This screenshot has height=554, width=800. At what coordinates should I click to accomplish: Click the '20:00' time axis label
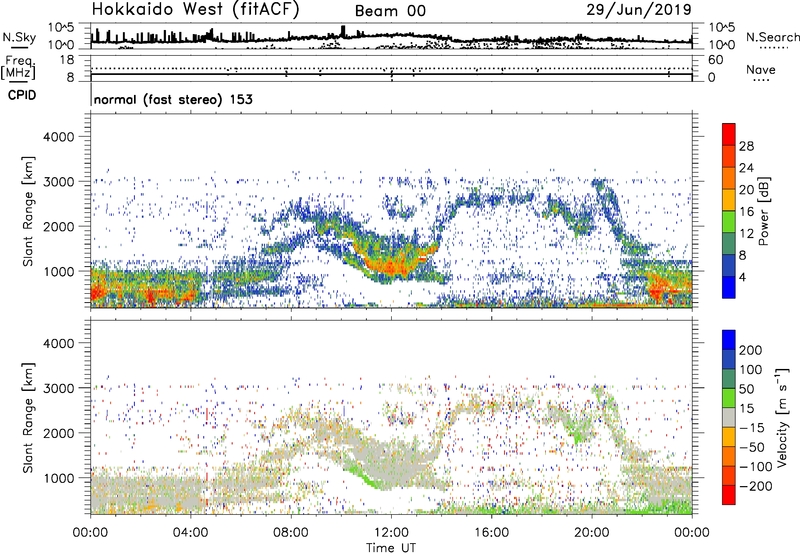[591, 533]
